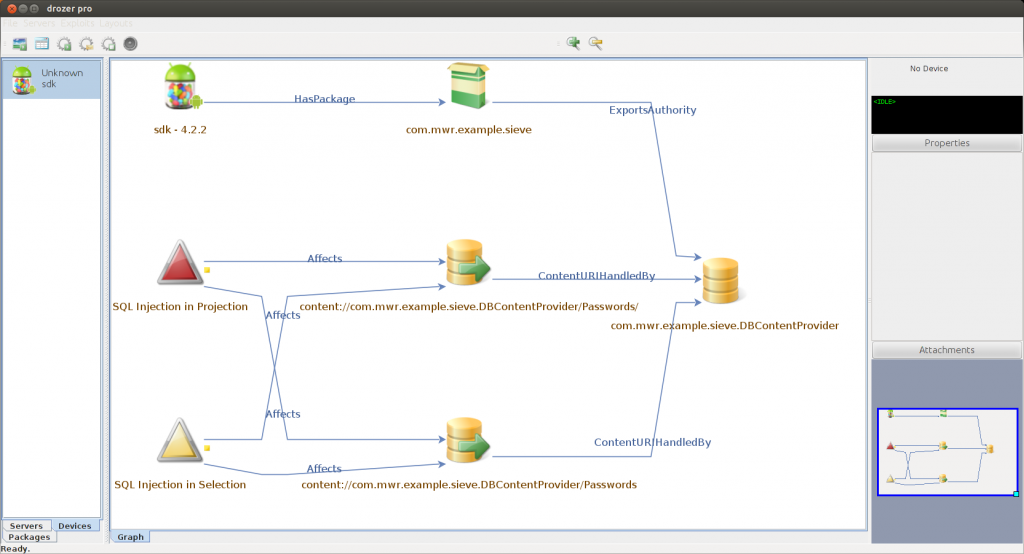Click the 'SQL Injection in Selection' label

tap(180, 485)
